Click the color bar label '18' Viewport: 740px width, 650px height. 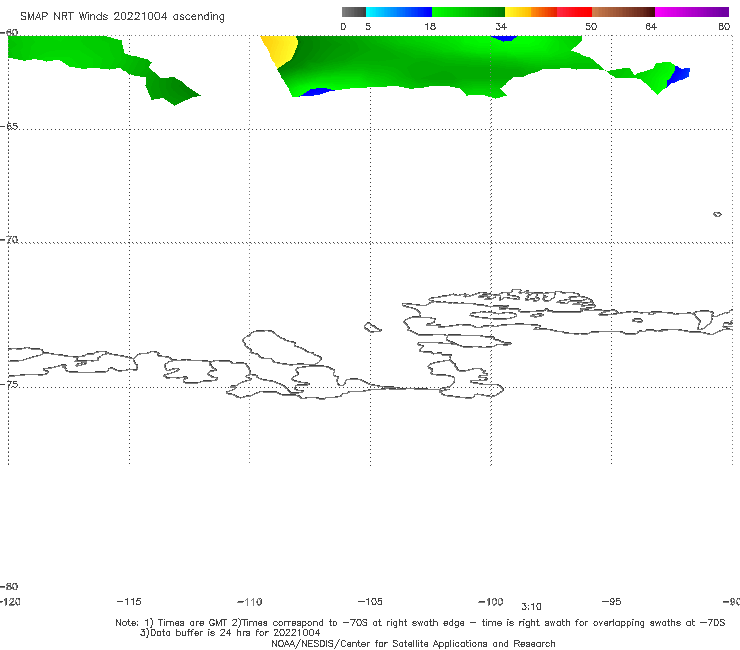(430, 26)
